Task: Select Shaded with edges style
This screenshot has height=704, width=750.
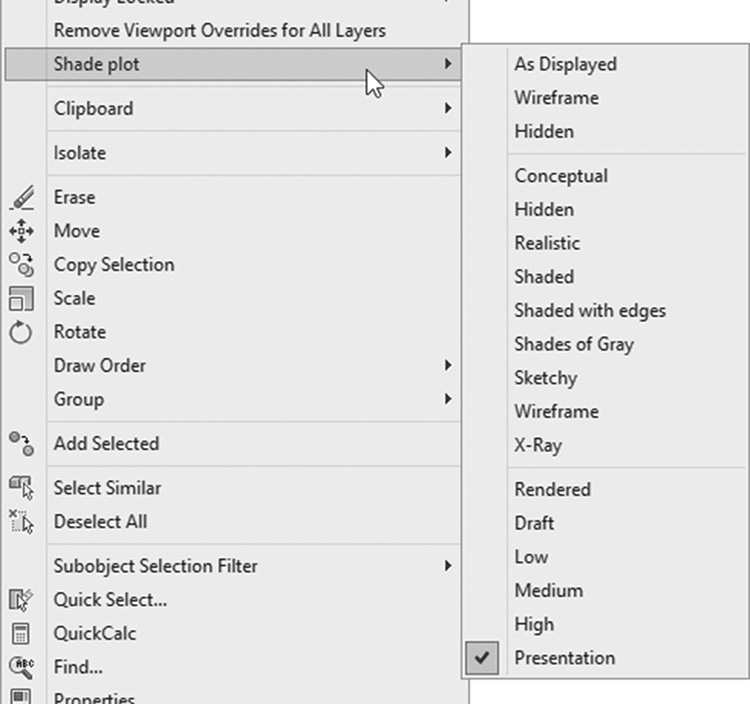Action: tap(605, 311)
